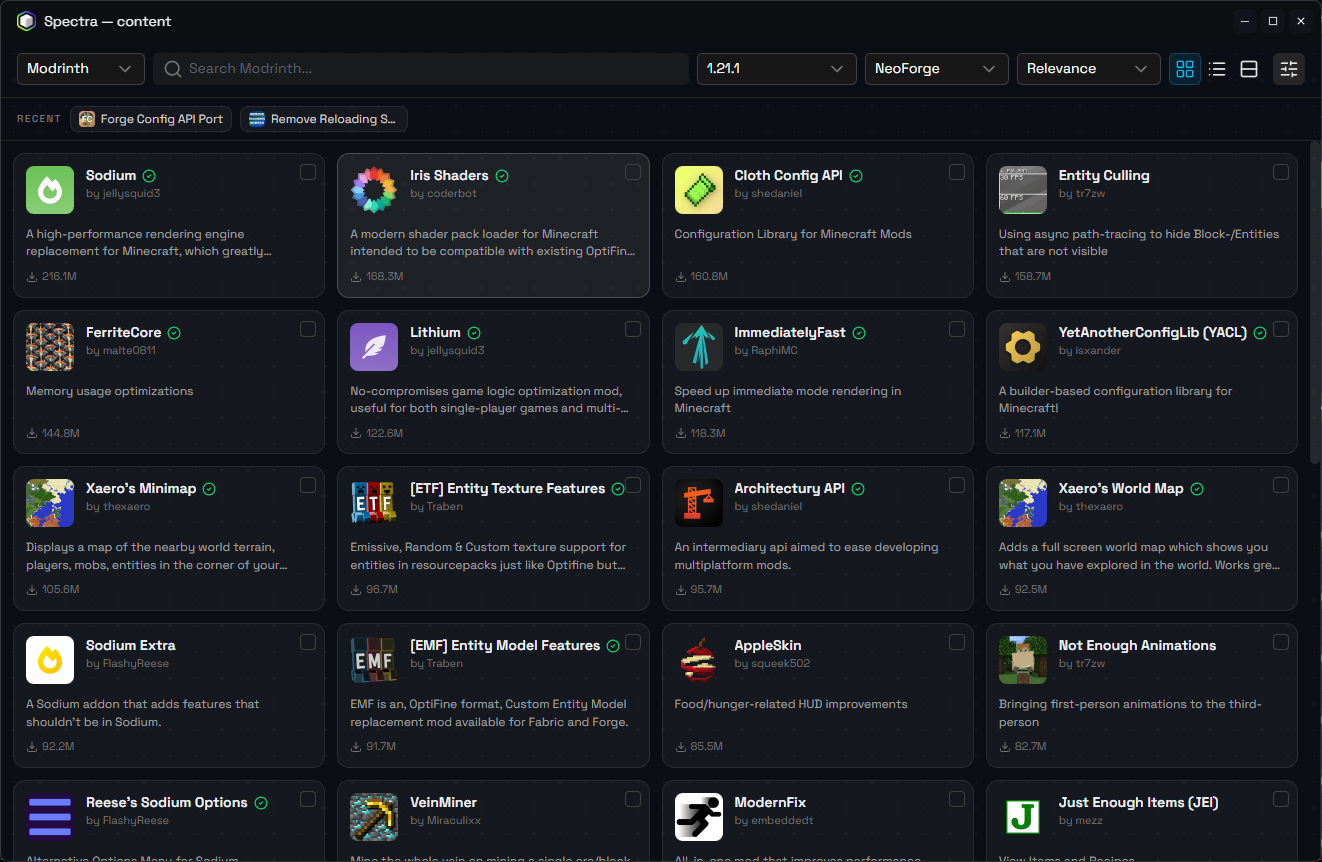Open the ModernFix title
This screenshot has width=1322, height=862.
click(x=770, y=802)
